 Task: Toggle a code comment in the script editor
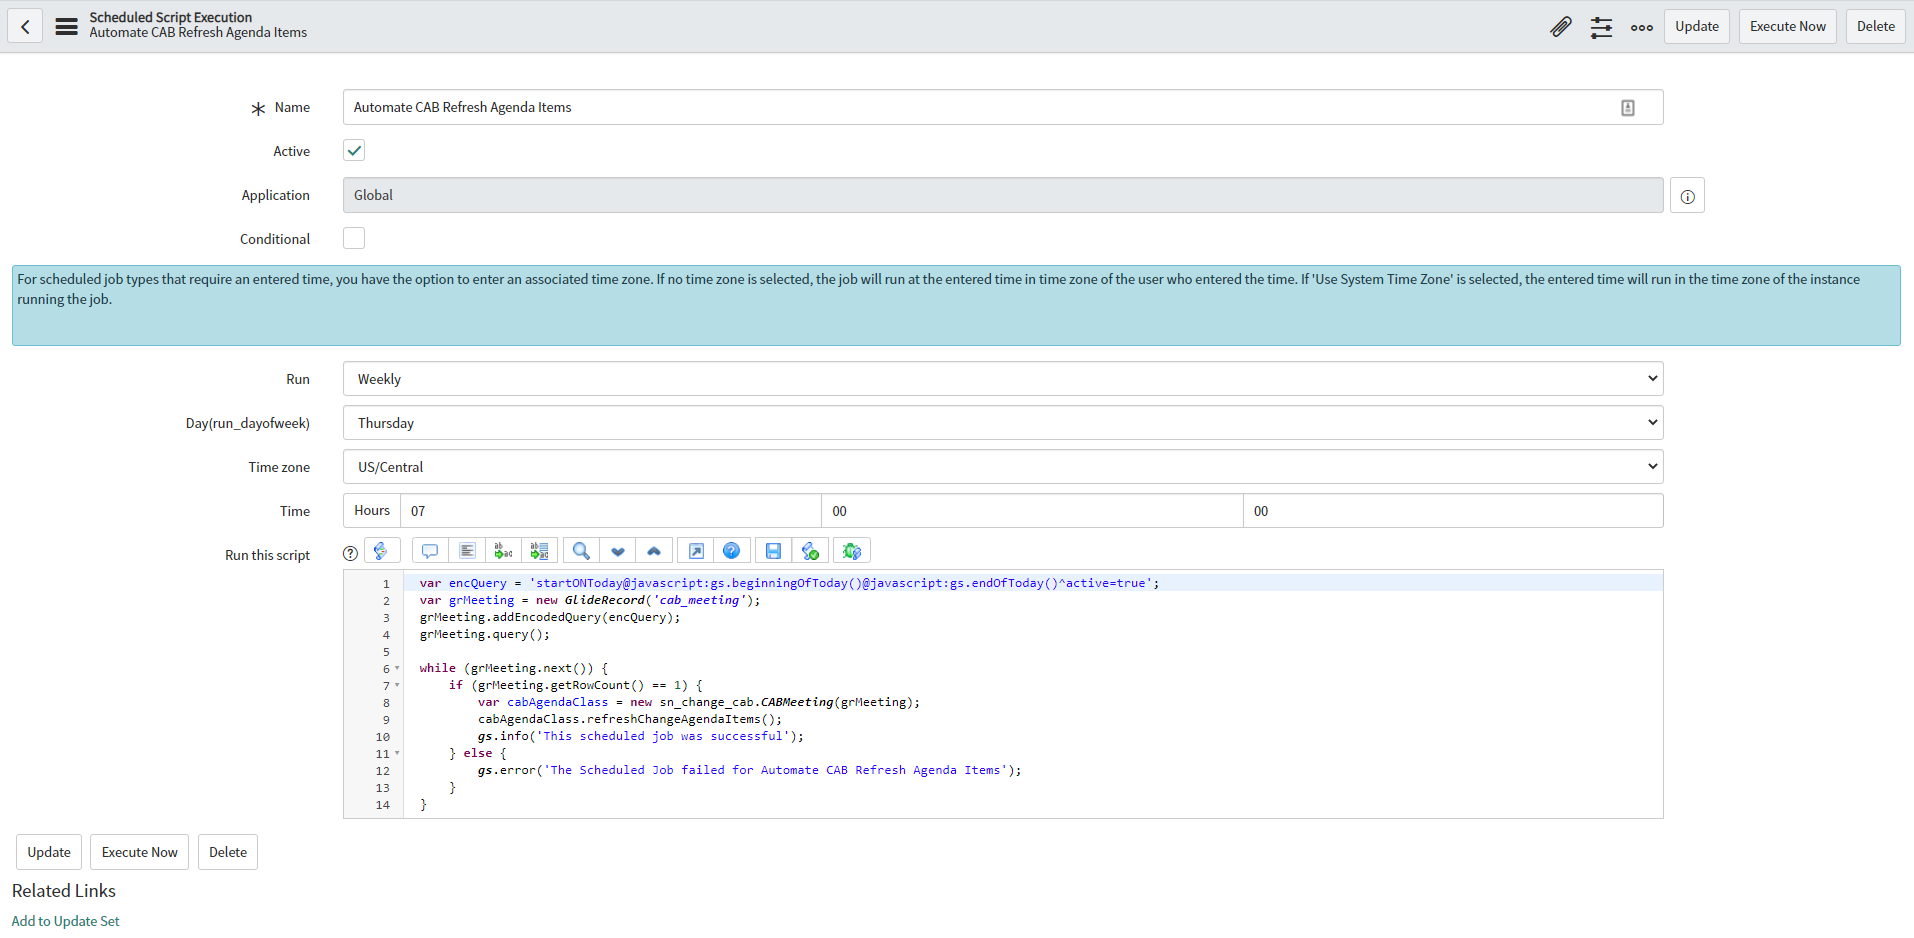coord(429,550)
